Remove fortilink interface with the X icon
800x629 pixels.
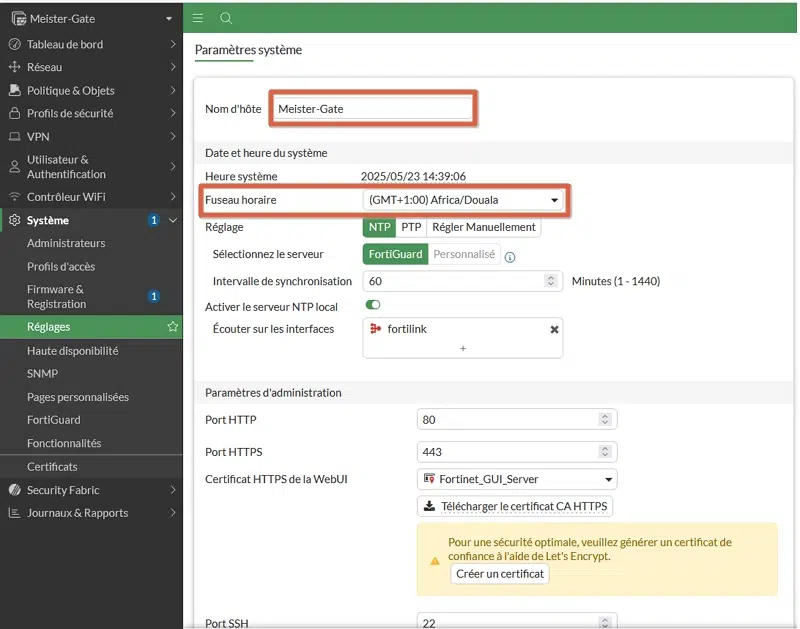click(x=554, y=329)
